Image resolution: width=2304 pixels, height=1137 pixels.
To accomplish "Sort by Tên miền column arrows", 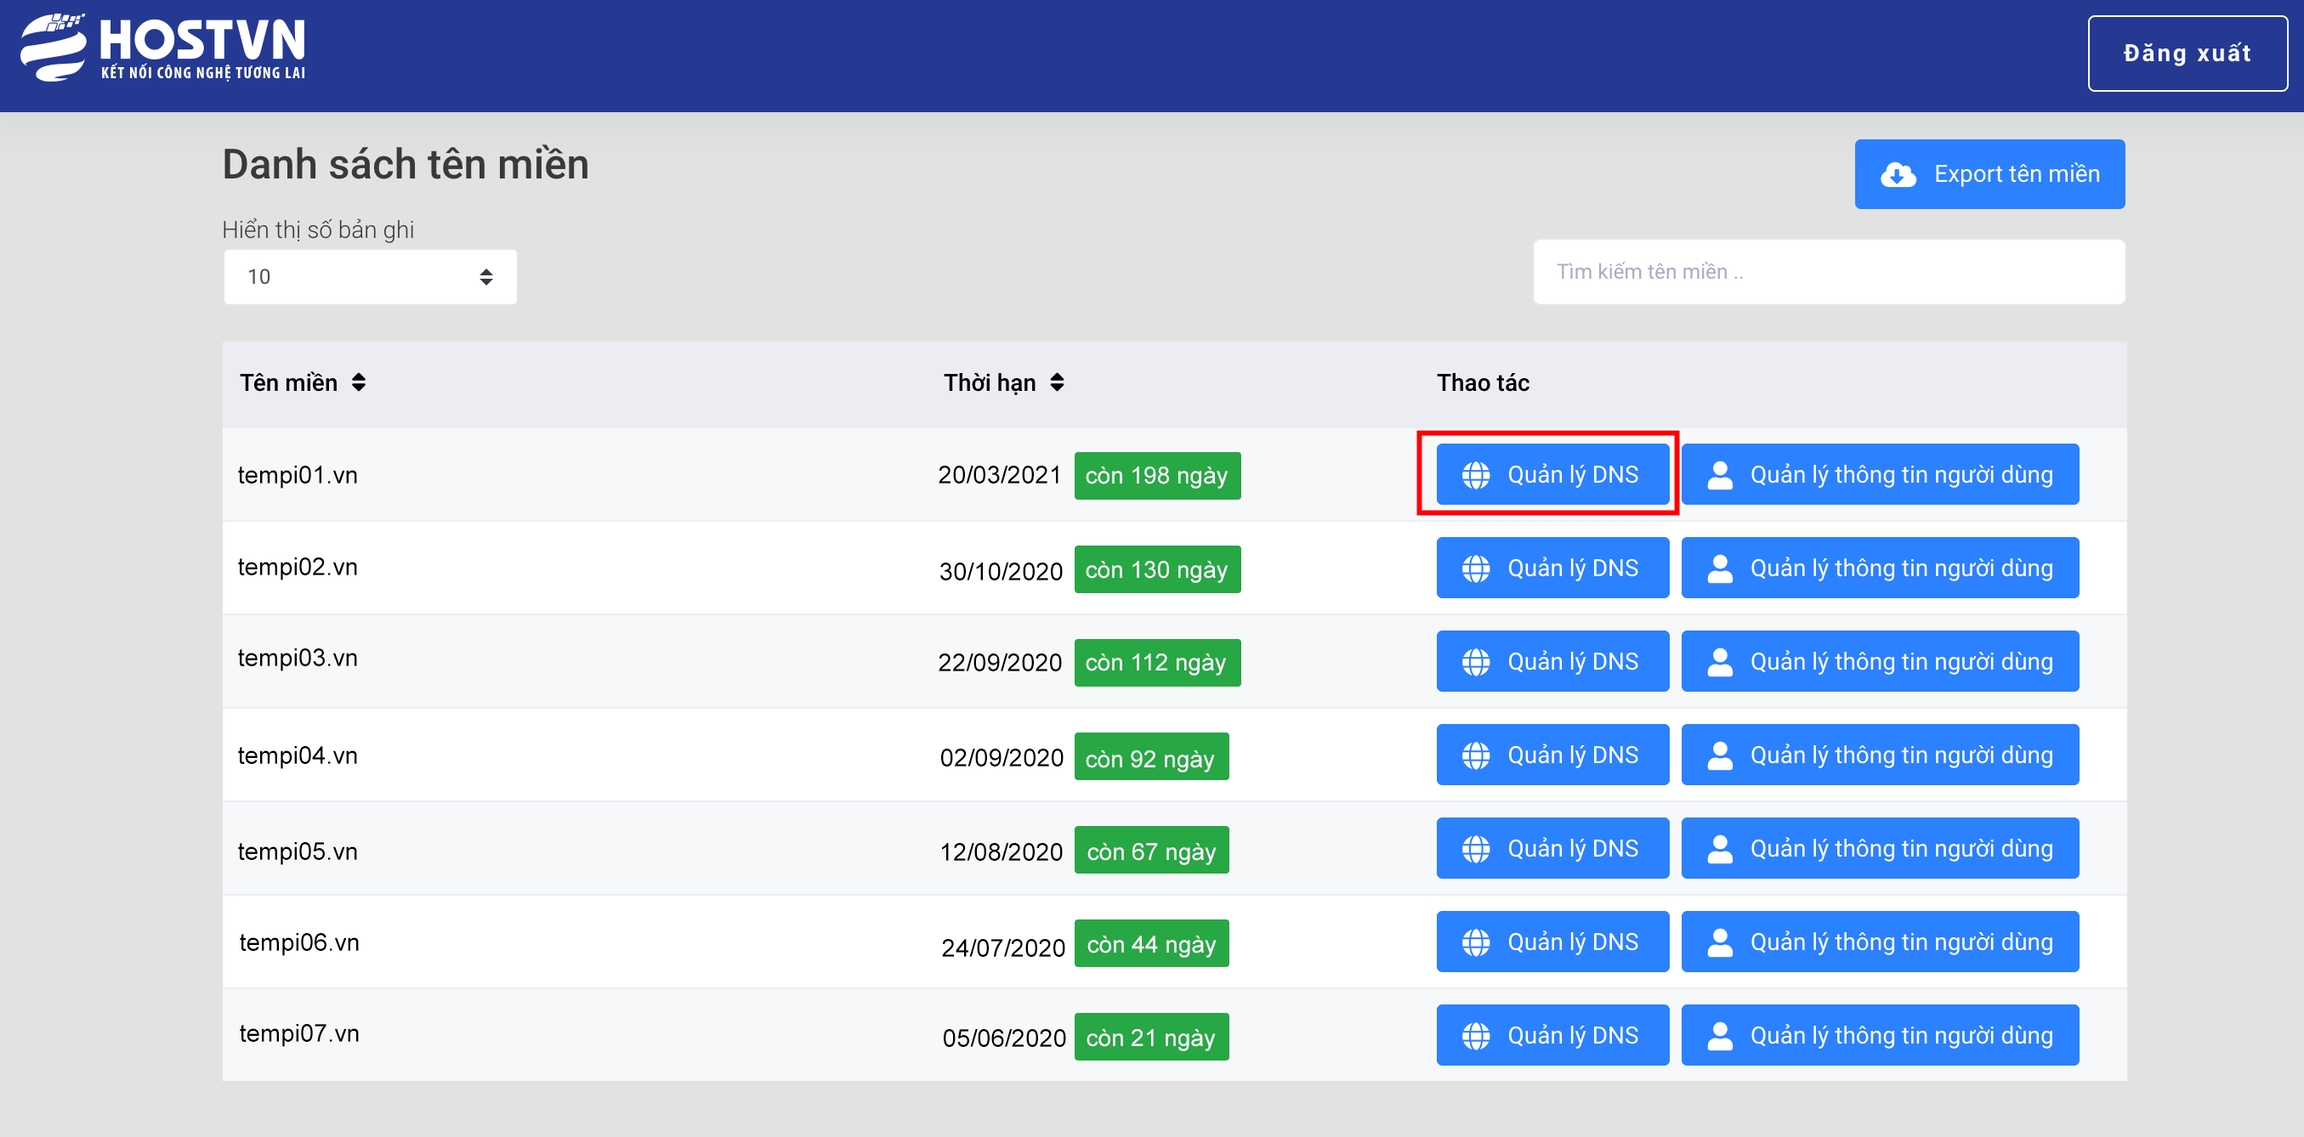I will (358, 383).
